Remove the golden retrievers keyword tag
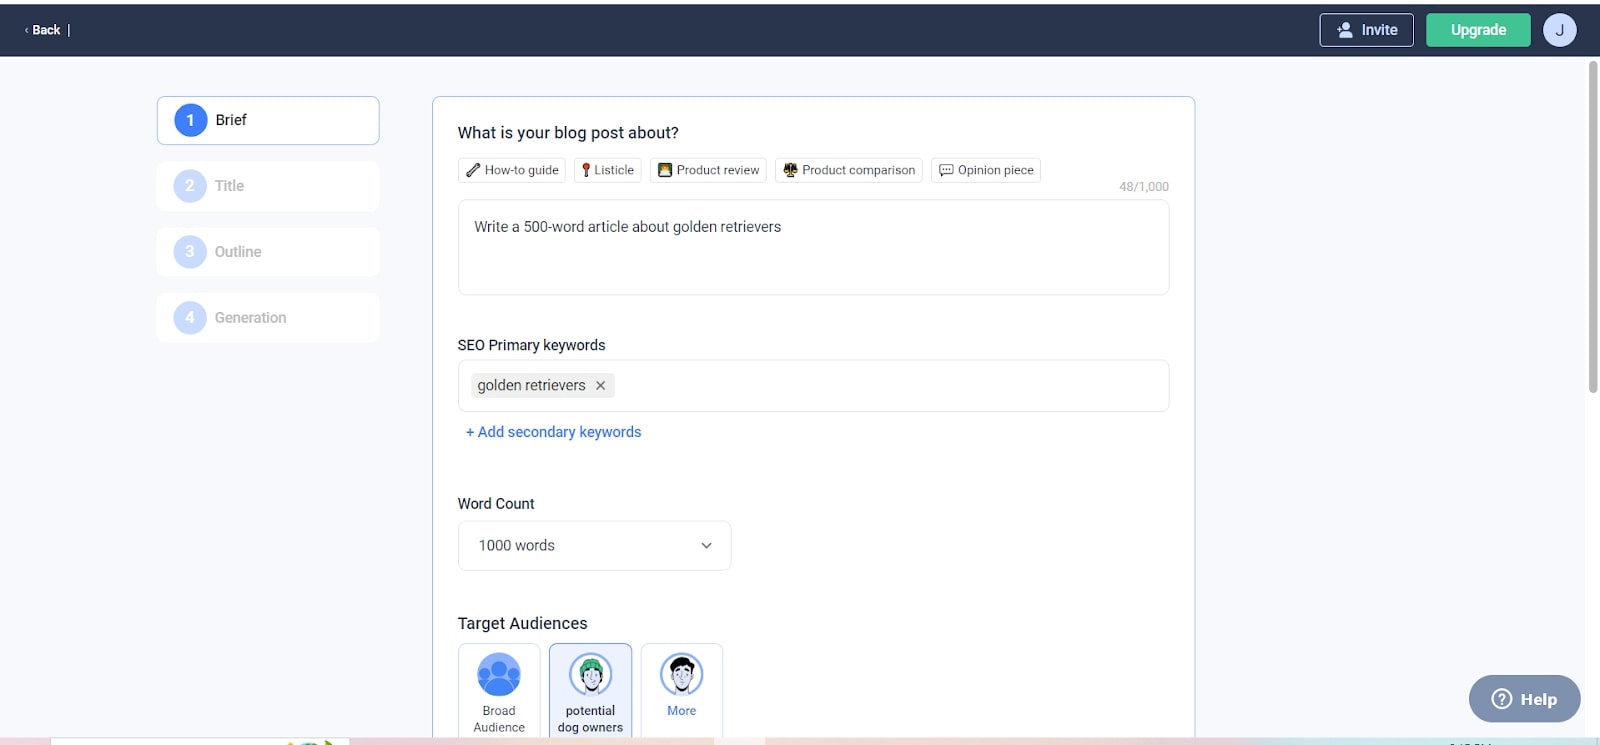 [600, 386]
